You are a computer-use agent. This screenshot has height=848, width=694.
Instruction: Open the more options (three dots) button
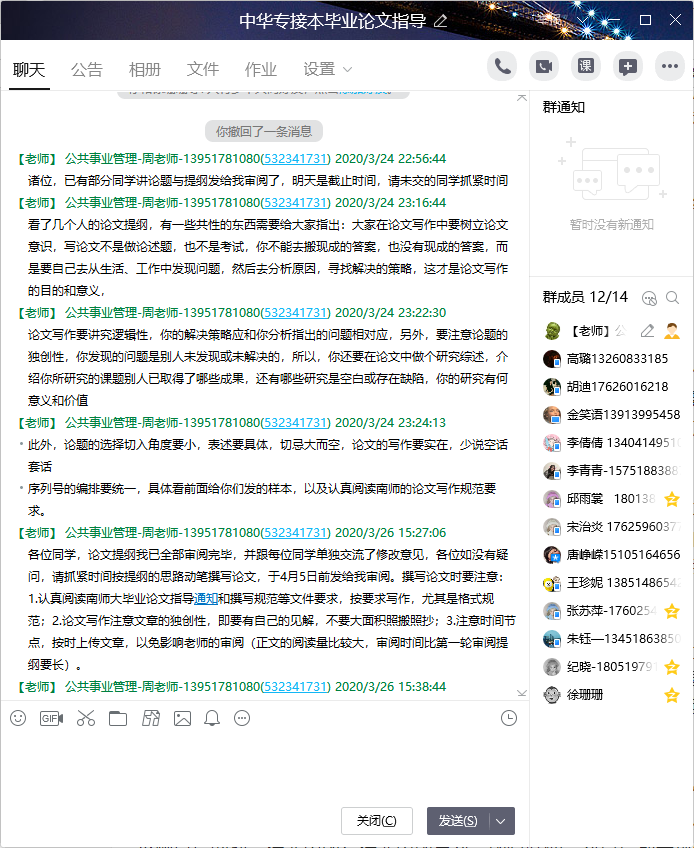tap(670, 67)
